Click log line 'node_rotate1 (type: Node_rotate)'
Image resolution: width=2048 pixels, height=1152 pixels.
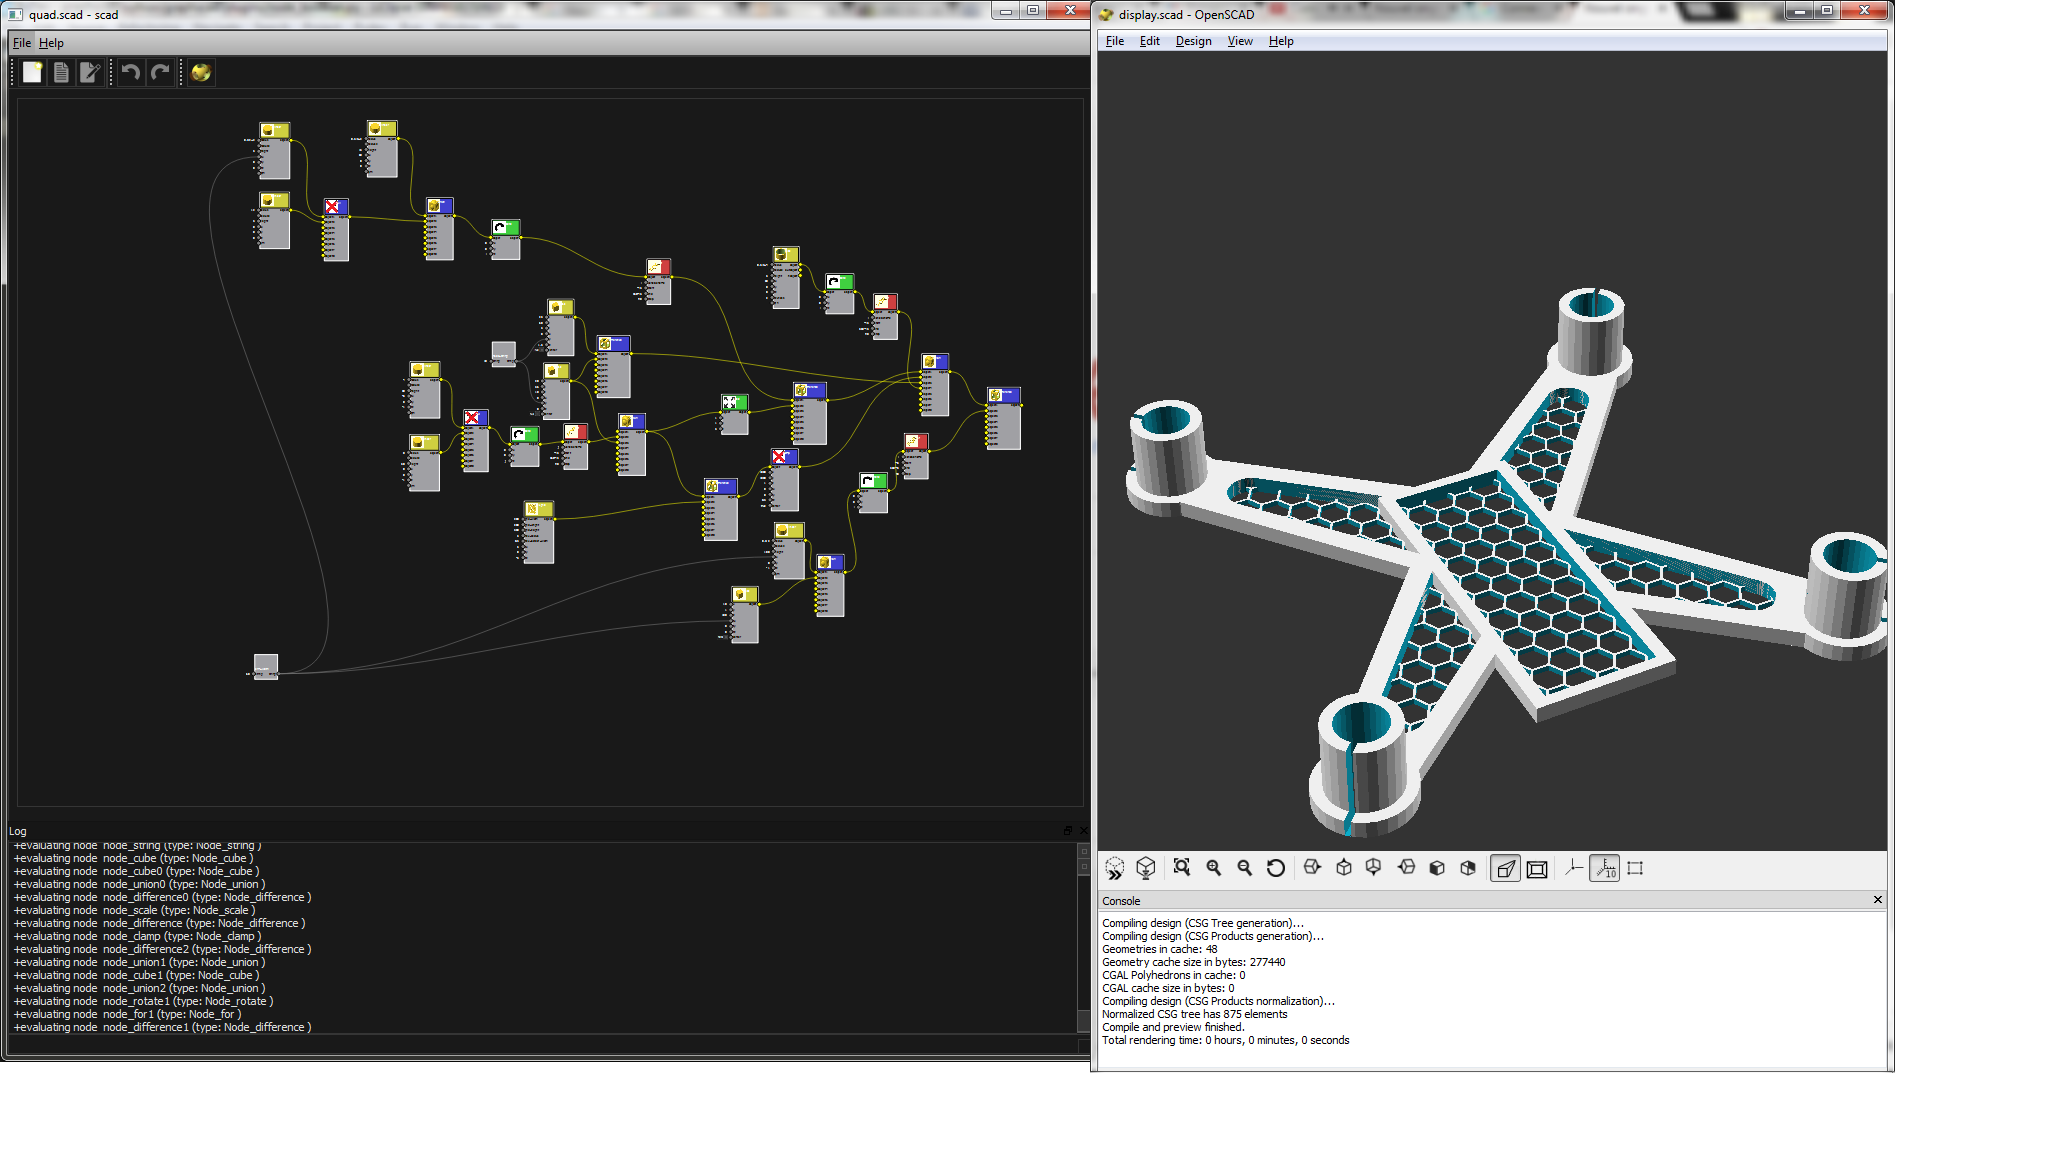tap(143, 1001)
